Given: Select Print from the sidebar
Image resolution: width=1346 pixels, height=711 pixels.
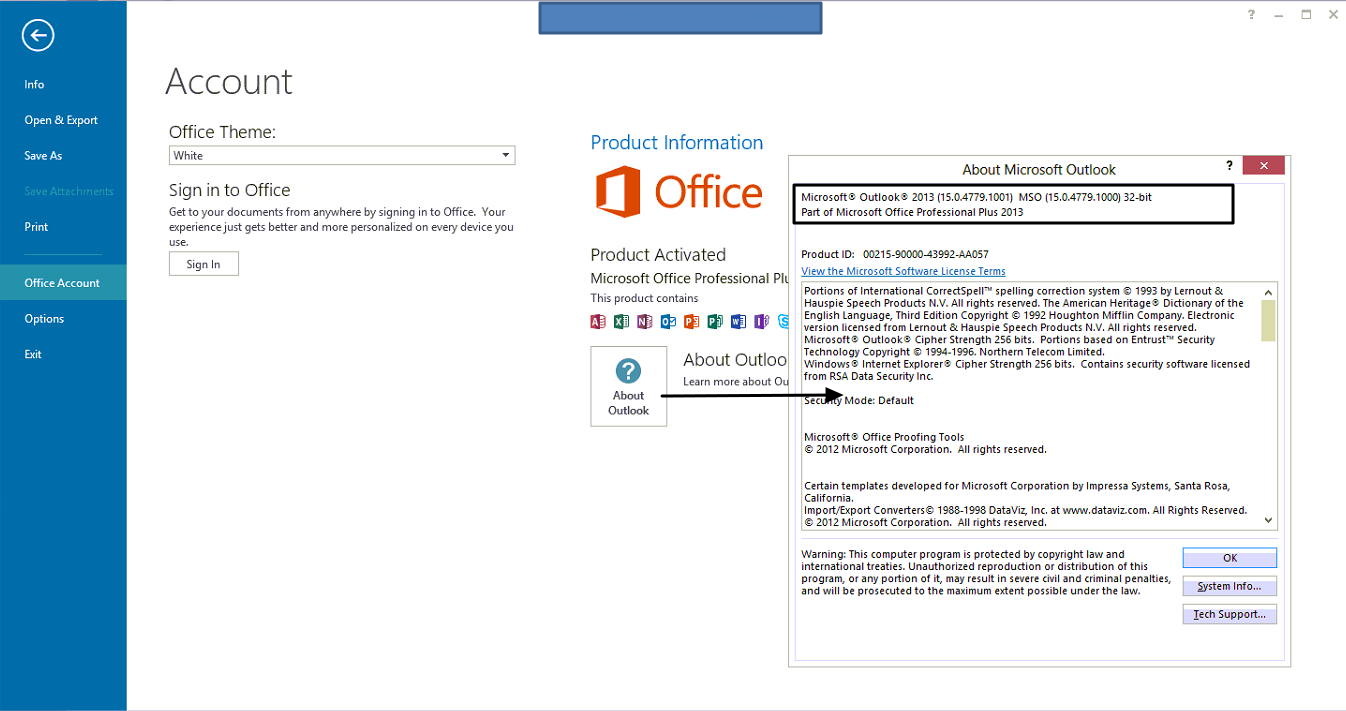Looking at the screenshot, I should pos(36,226).
